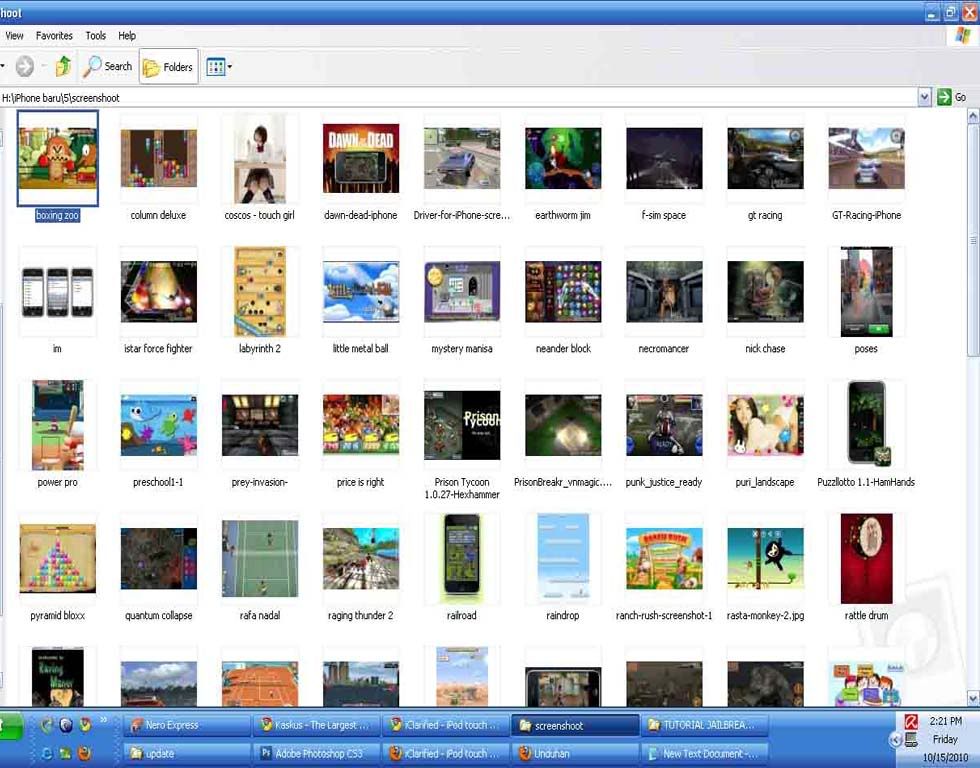Click the screenshoot taskbar button

pyautogui.click(x=575, y=726)
